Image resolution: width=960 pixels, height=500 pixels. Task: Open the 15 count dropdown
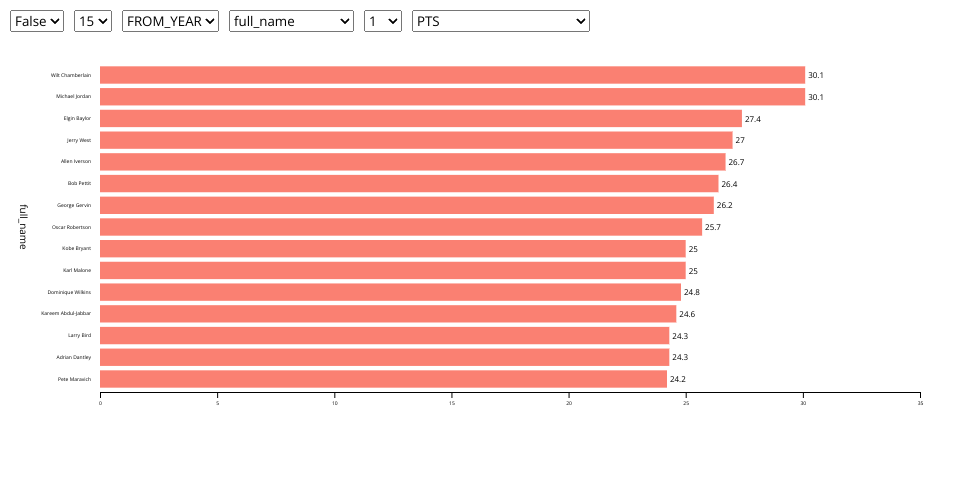click(x=92, y=21)
